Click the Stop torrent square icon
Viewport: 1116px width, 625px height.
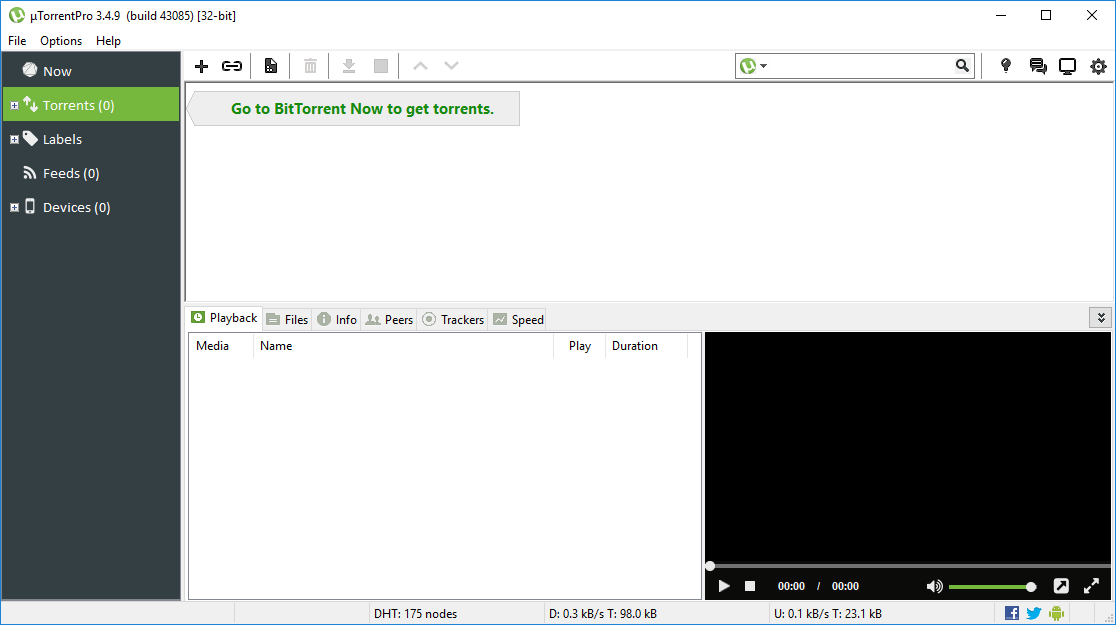pos(381,66)
